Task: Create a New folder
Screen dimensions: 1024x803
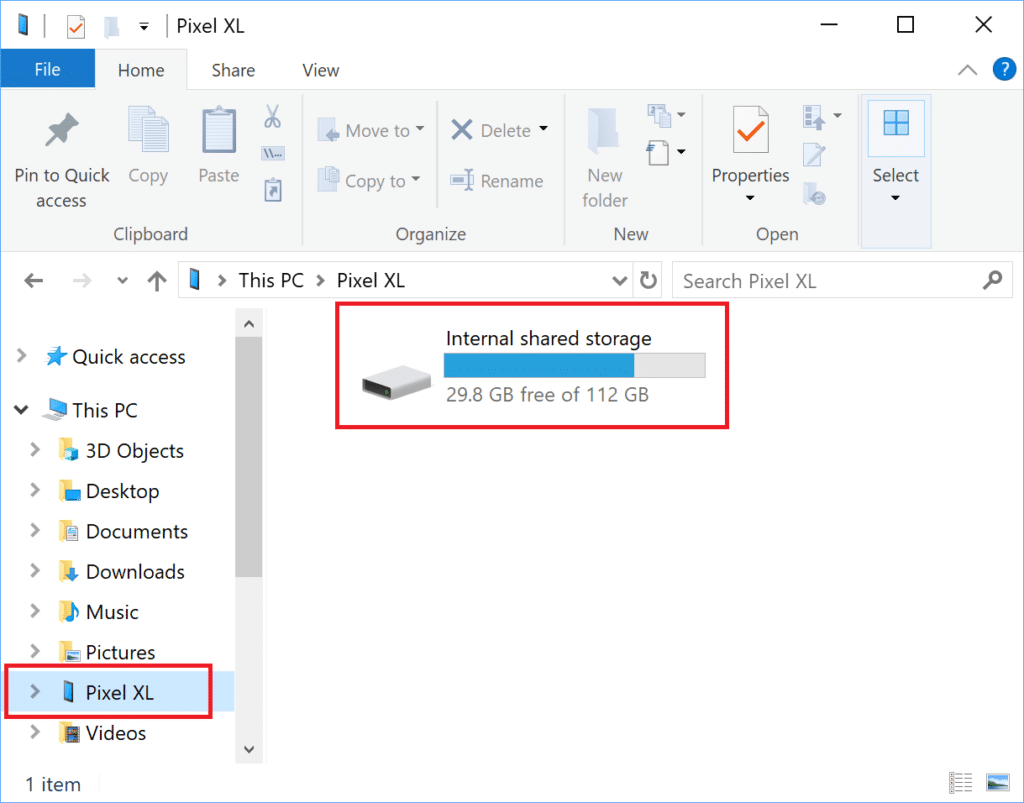Action: [605, 159]
